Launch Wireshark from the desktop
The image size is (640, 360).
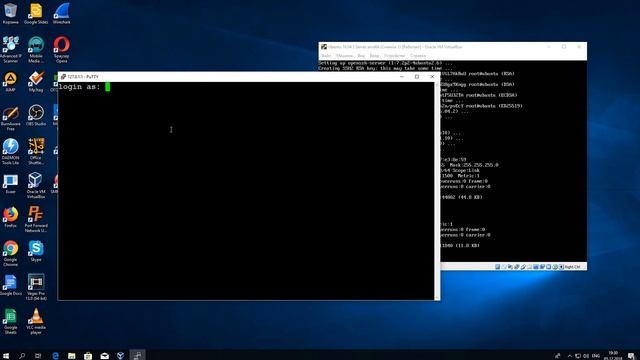62,12
